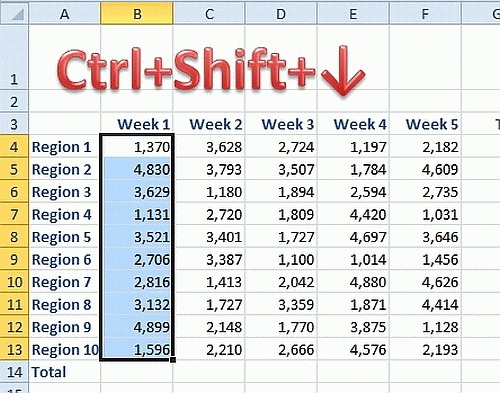Click the Week 1 header cell

pos(137,124)
